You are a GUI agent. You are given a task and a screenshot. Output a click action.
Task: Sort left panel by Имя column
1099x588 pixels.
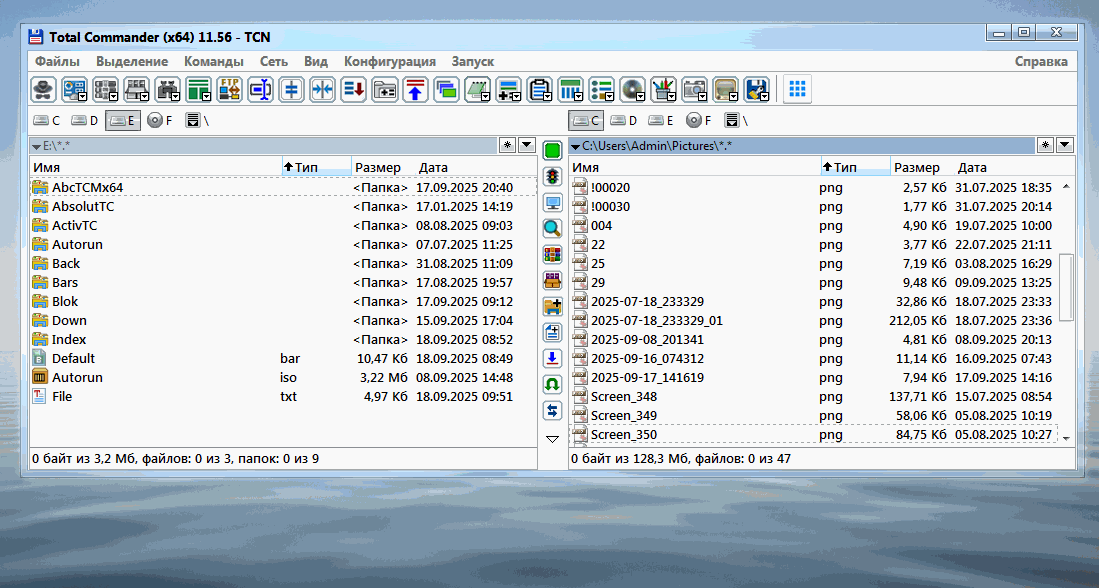click(156, 167)
